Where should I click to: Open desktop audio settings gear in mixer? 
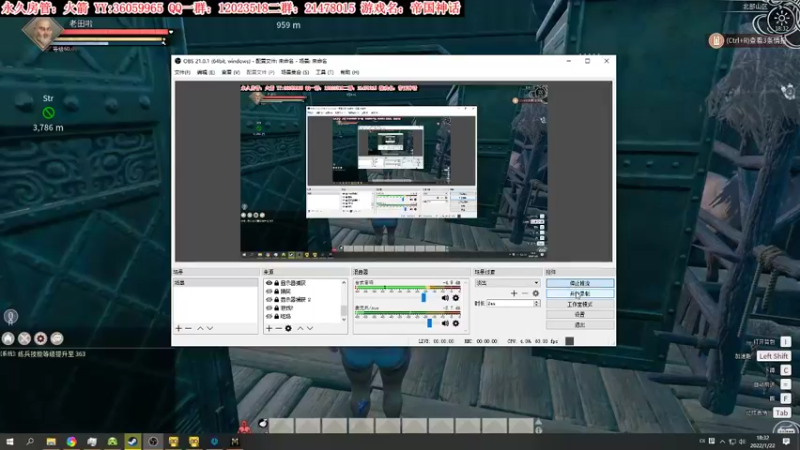tap(456, 298)
